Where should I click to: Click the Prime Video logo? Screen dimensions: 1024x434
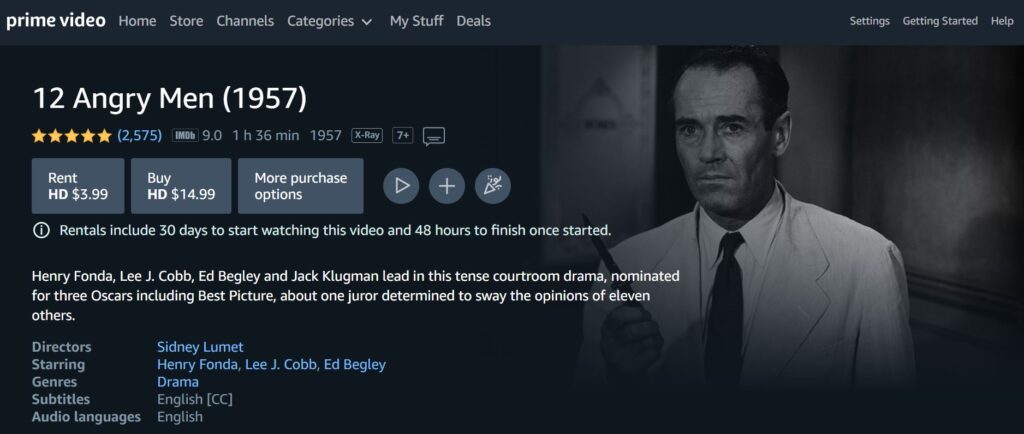click(56, 20)
